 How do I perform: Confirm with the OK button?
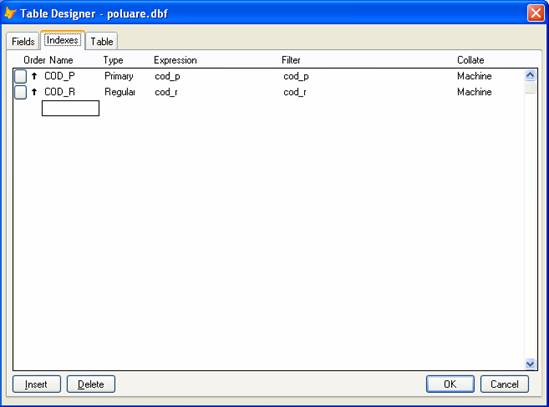450,384
